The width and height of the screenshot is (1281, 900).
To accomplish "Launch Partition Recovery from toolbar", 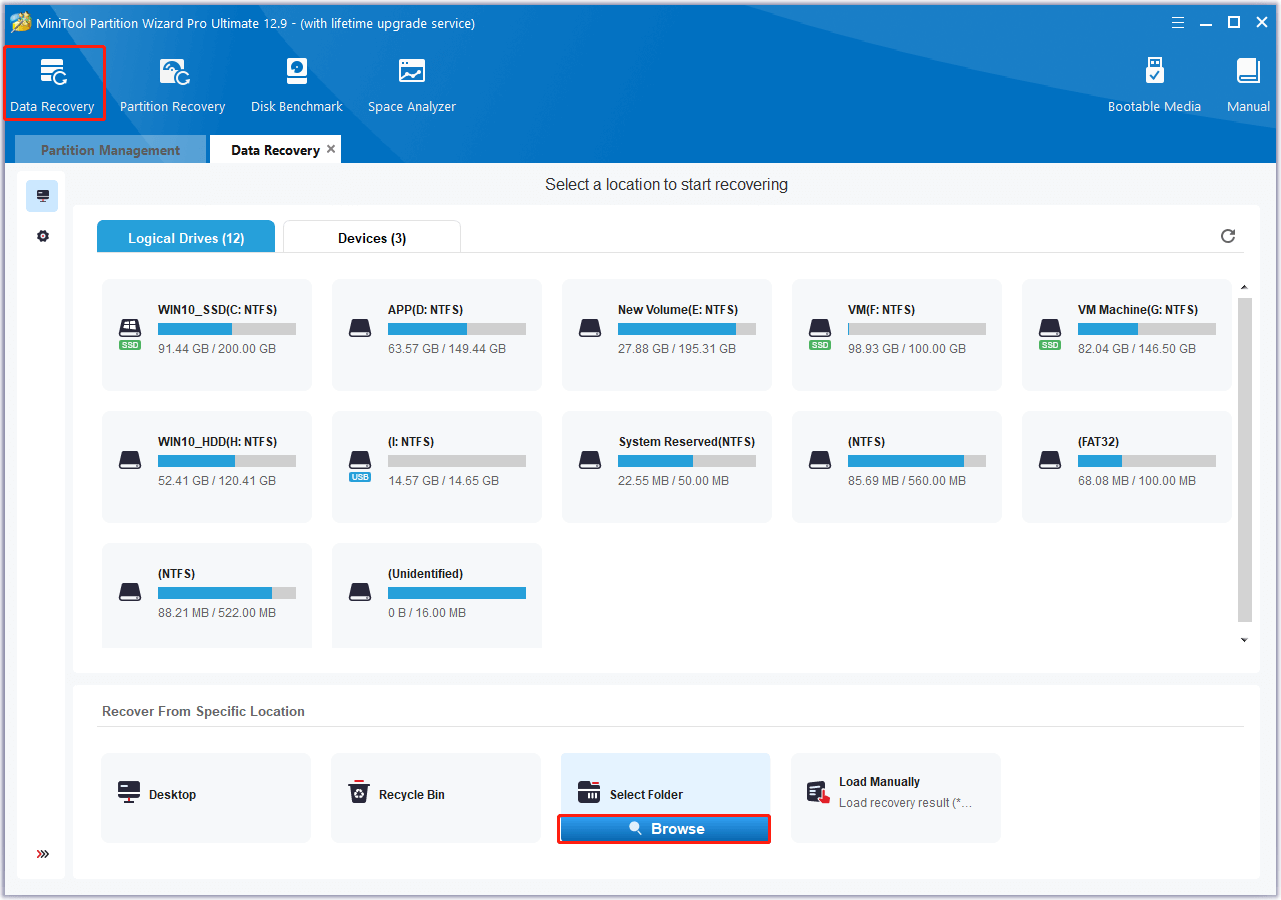I will pos(172,84).
